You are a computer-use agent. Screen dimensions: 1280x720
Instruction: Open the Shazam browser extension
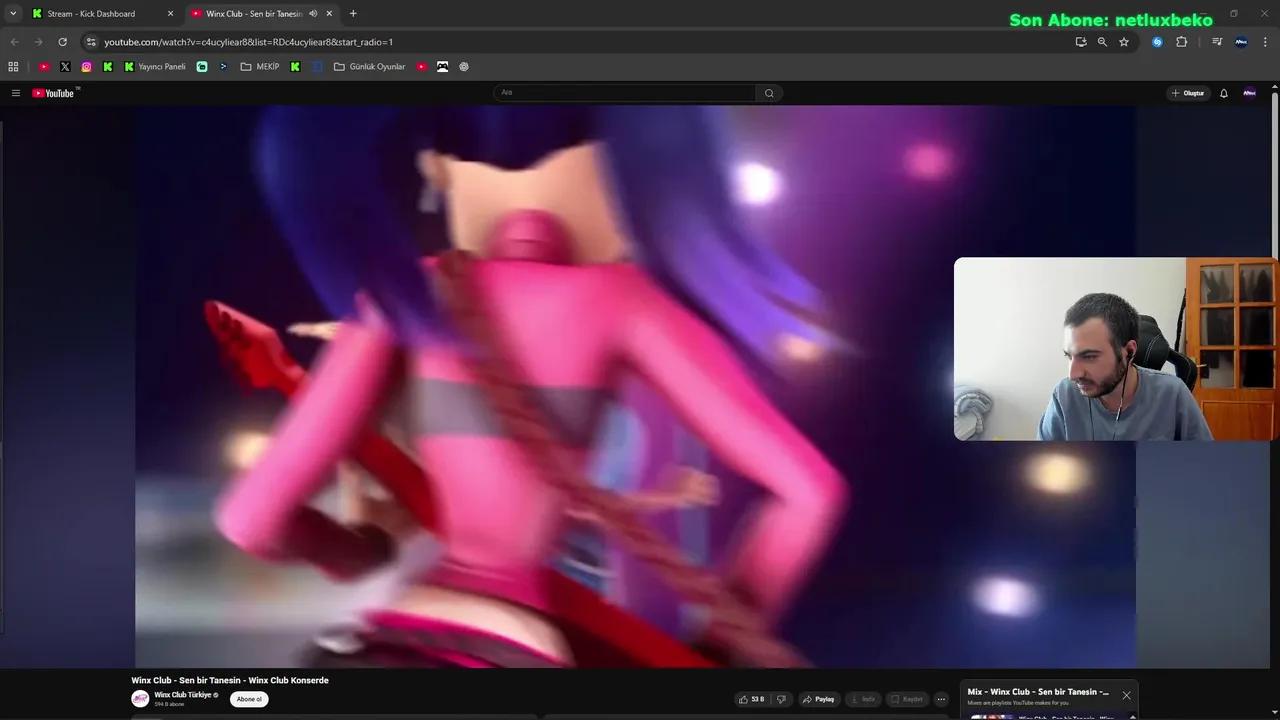pyautogui.click(x=1157, y=42)
